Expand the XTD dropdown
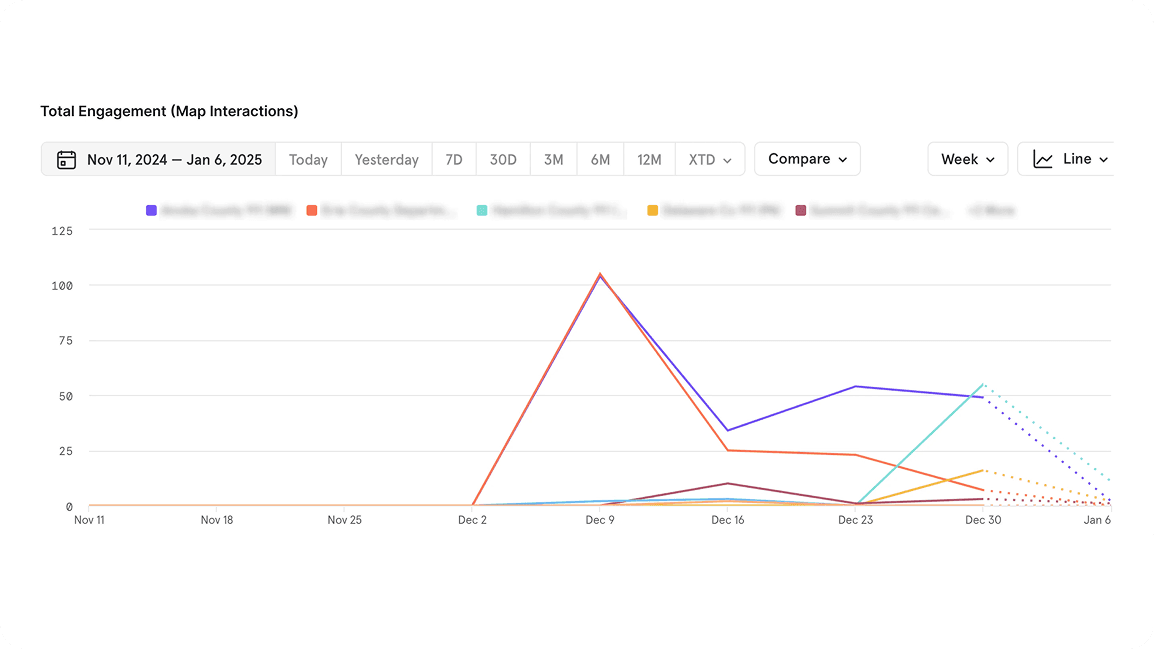The image size is (1154, 649). (x=709, y=160)
